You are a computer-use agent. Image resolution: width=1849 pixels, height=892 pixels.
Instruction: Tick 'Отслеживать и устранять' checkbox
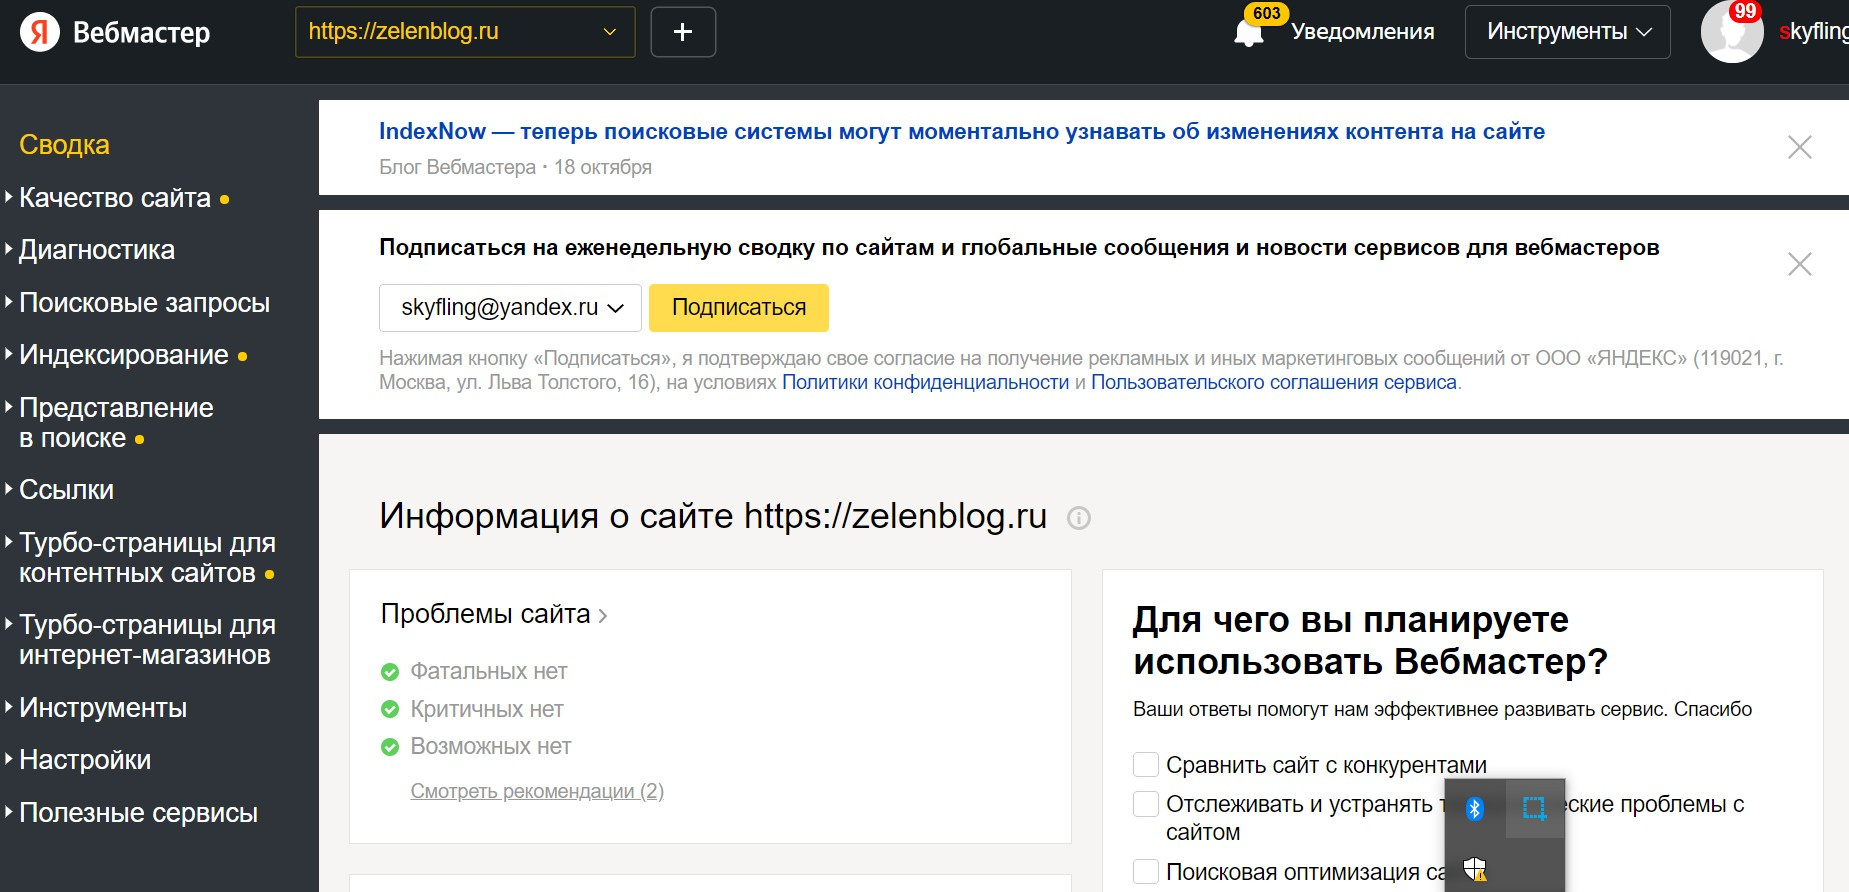1146,804
